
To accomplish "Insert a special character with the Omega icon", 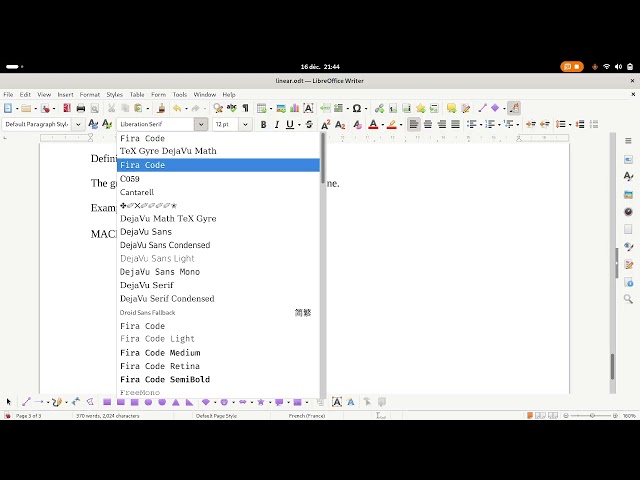I will click(x=357, y=108).
